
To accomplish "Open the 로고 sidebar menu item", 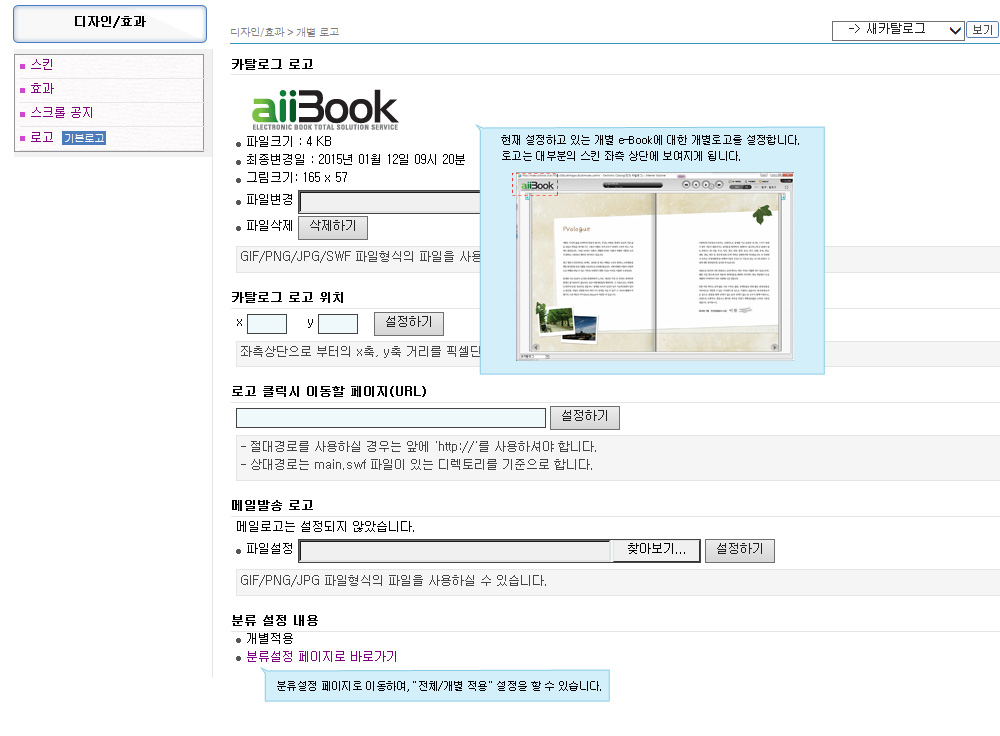I will tap(42, 138).
